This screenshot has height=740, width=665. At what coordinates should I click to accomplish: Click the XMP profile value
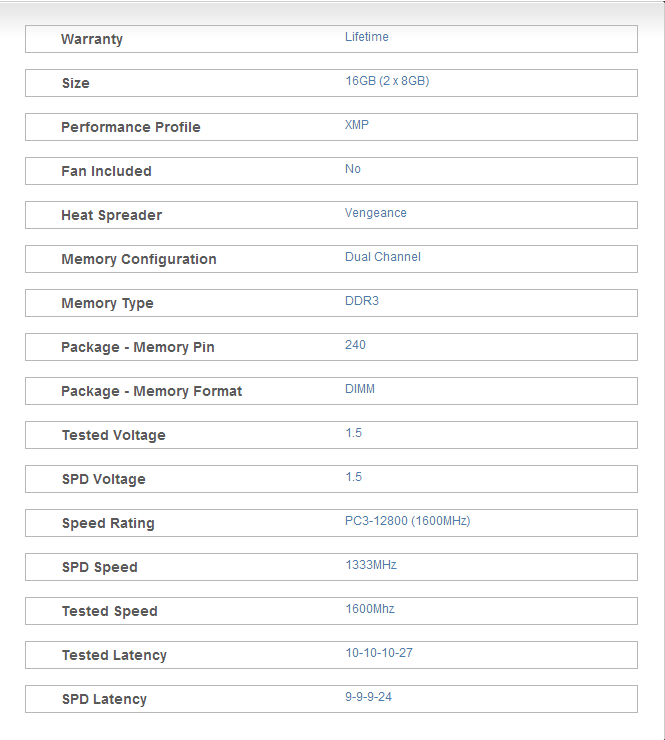[x=357, y=125]
